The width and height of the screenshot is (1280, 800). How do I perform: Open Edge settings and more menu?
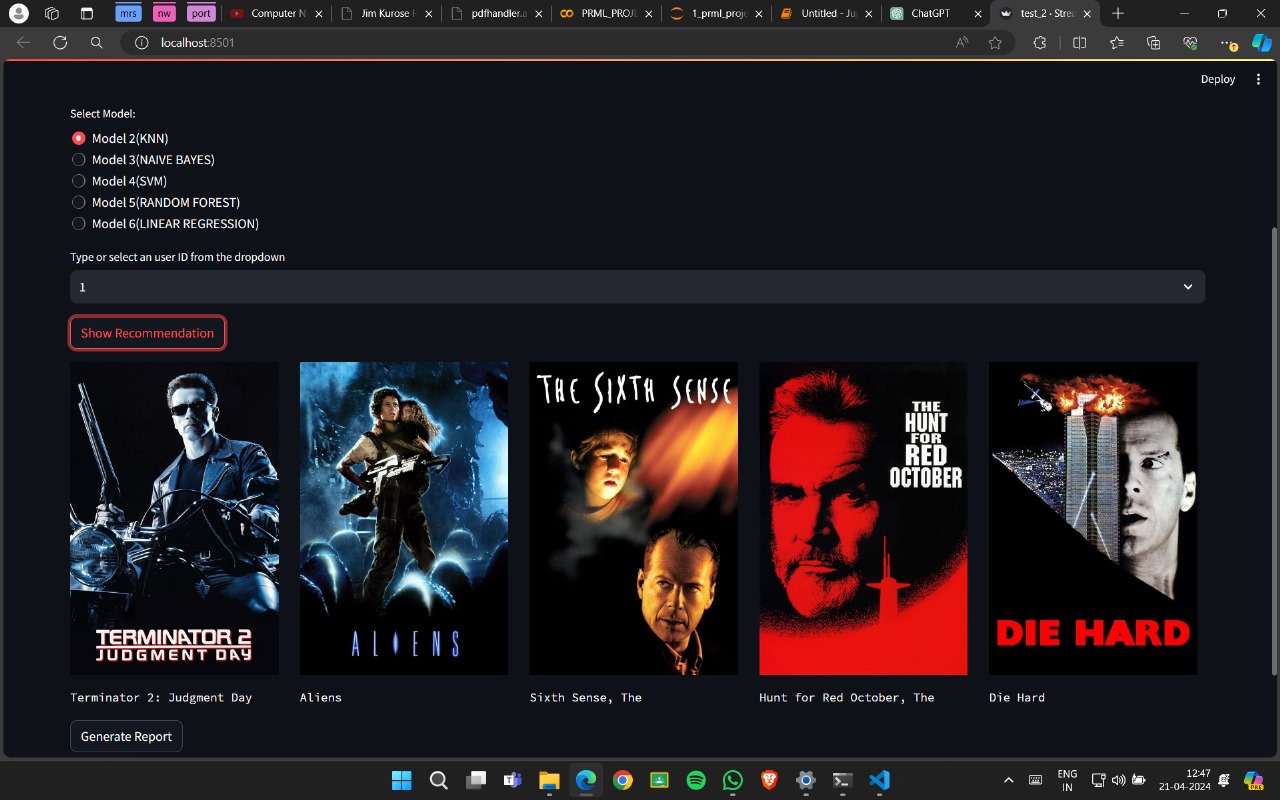click(x=1229, y=43)
